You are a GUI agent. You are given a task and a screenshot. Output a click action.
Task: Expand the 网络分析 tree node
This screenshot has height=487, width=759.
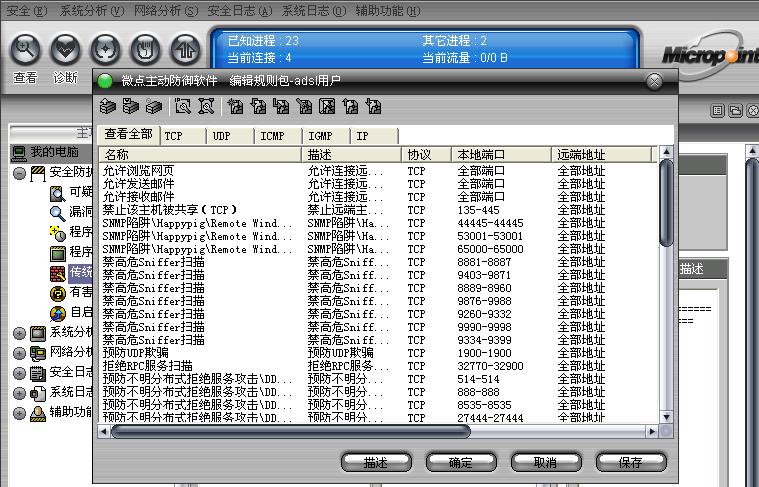tap(19, 353)
